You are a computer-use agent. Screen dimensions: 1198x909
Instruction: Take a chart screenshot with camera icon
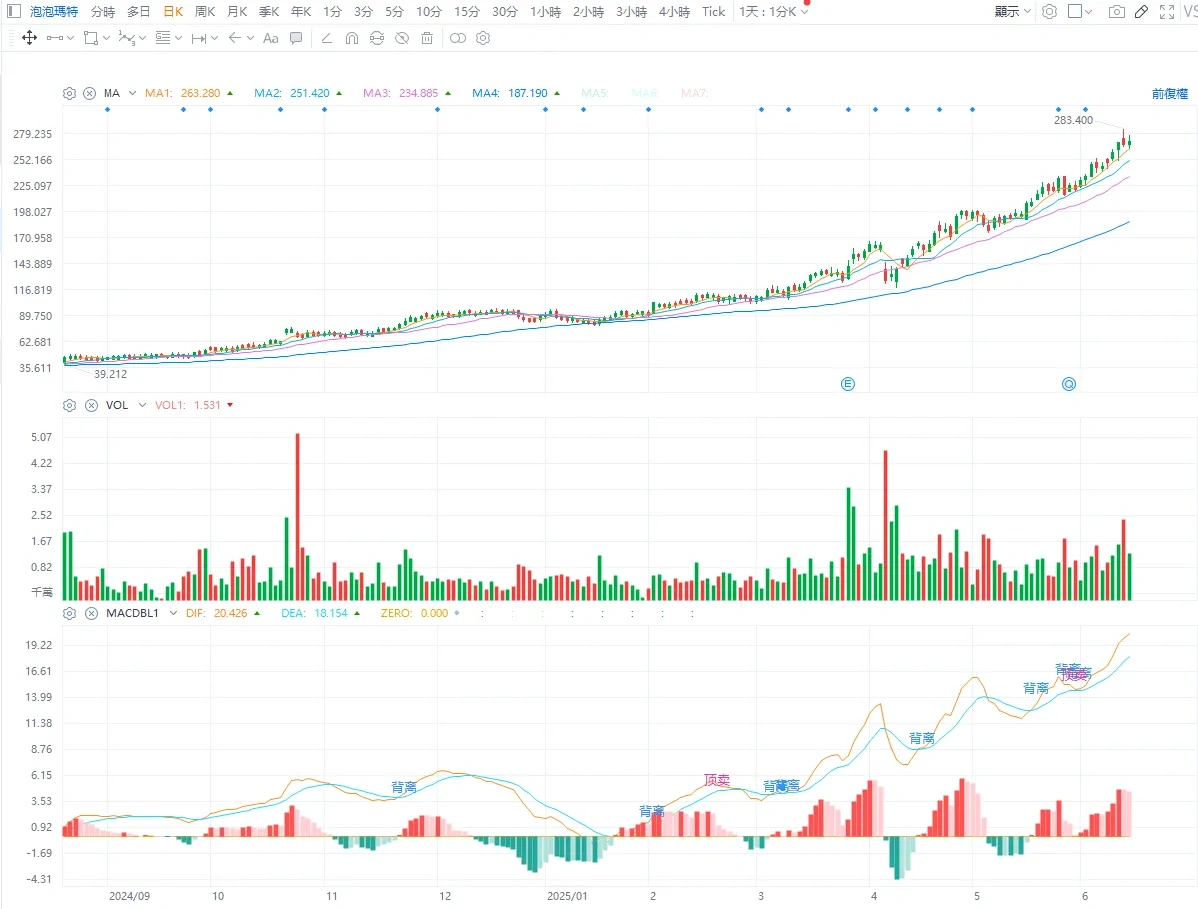tap(1116, 11)
